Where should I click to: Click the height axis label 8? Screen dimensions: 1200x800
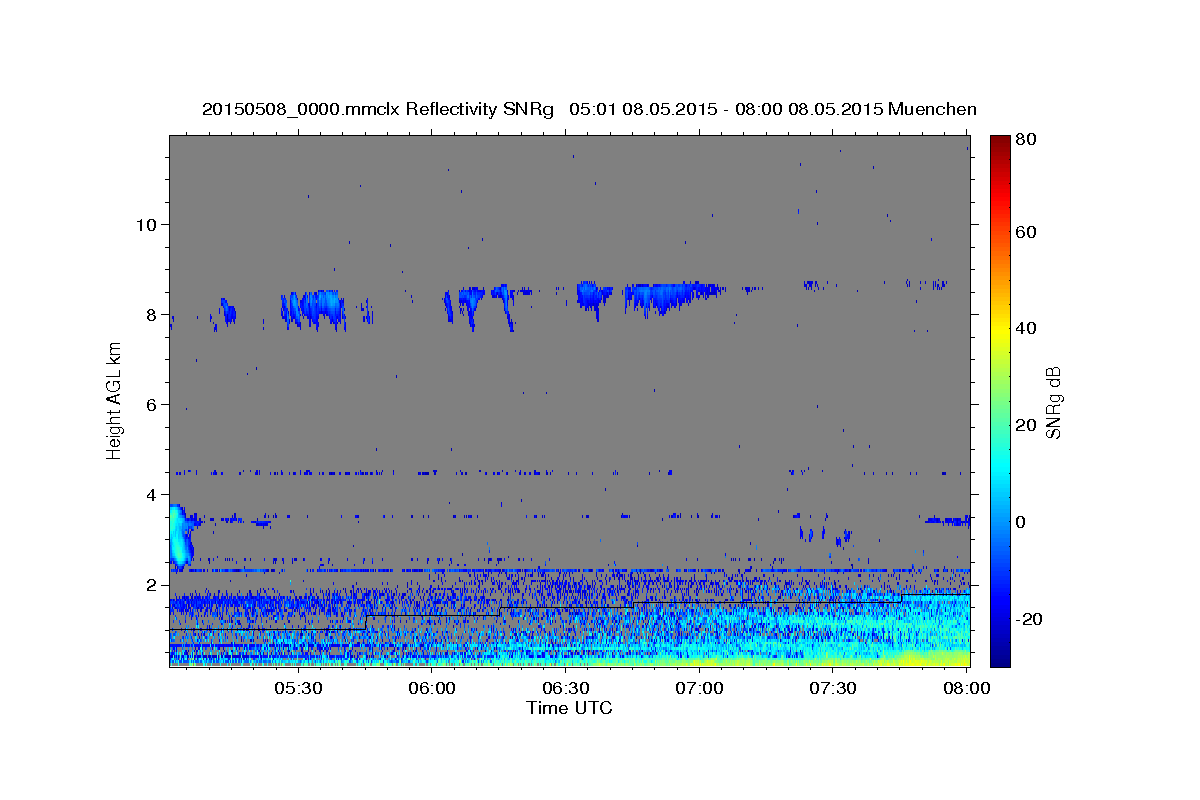pos(151,314)
